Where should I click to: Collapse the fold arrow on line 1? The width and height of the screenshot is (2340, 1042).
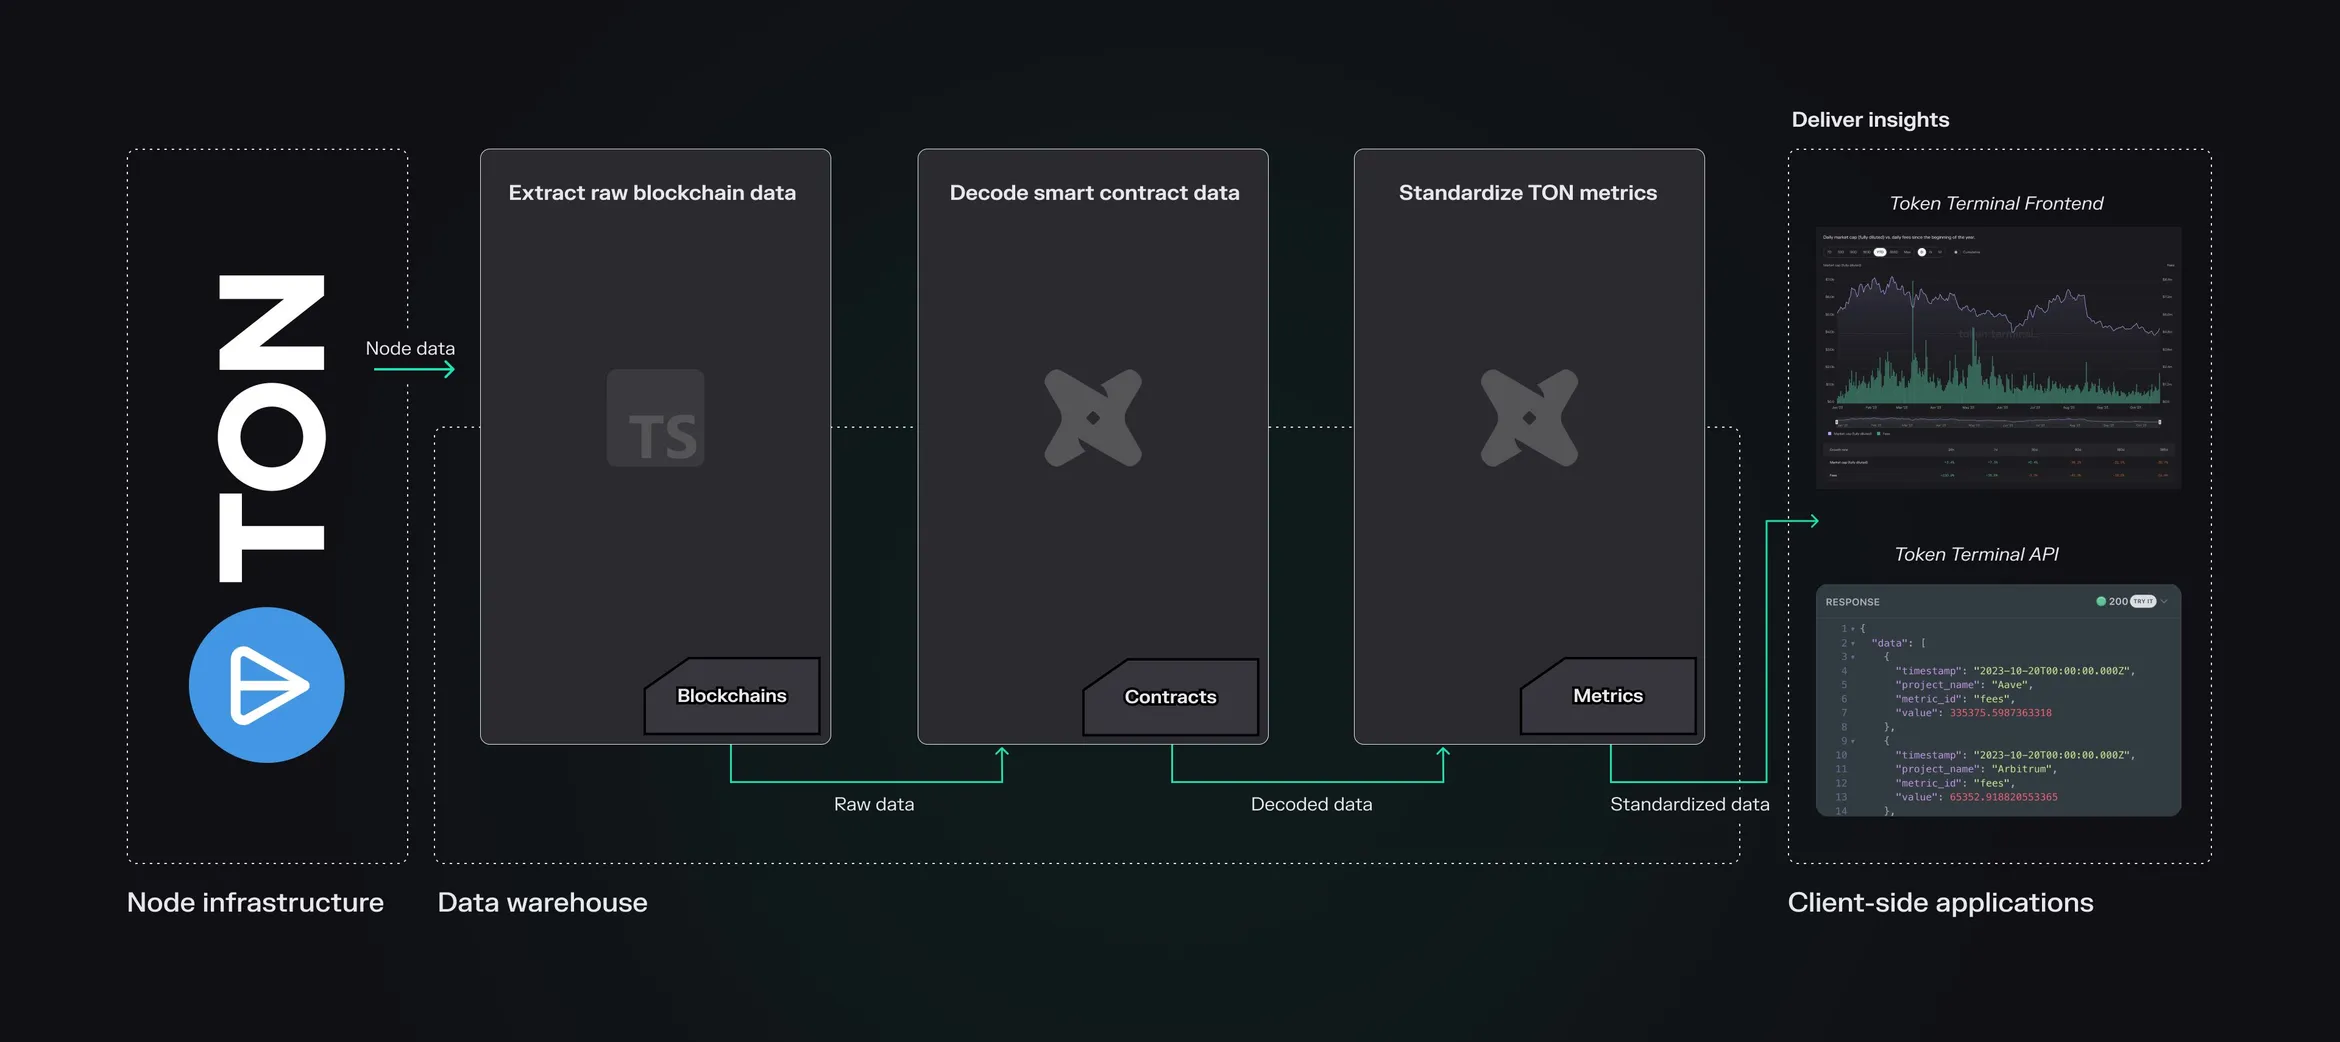pyautogui.click(x=1853, y=629)
